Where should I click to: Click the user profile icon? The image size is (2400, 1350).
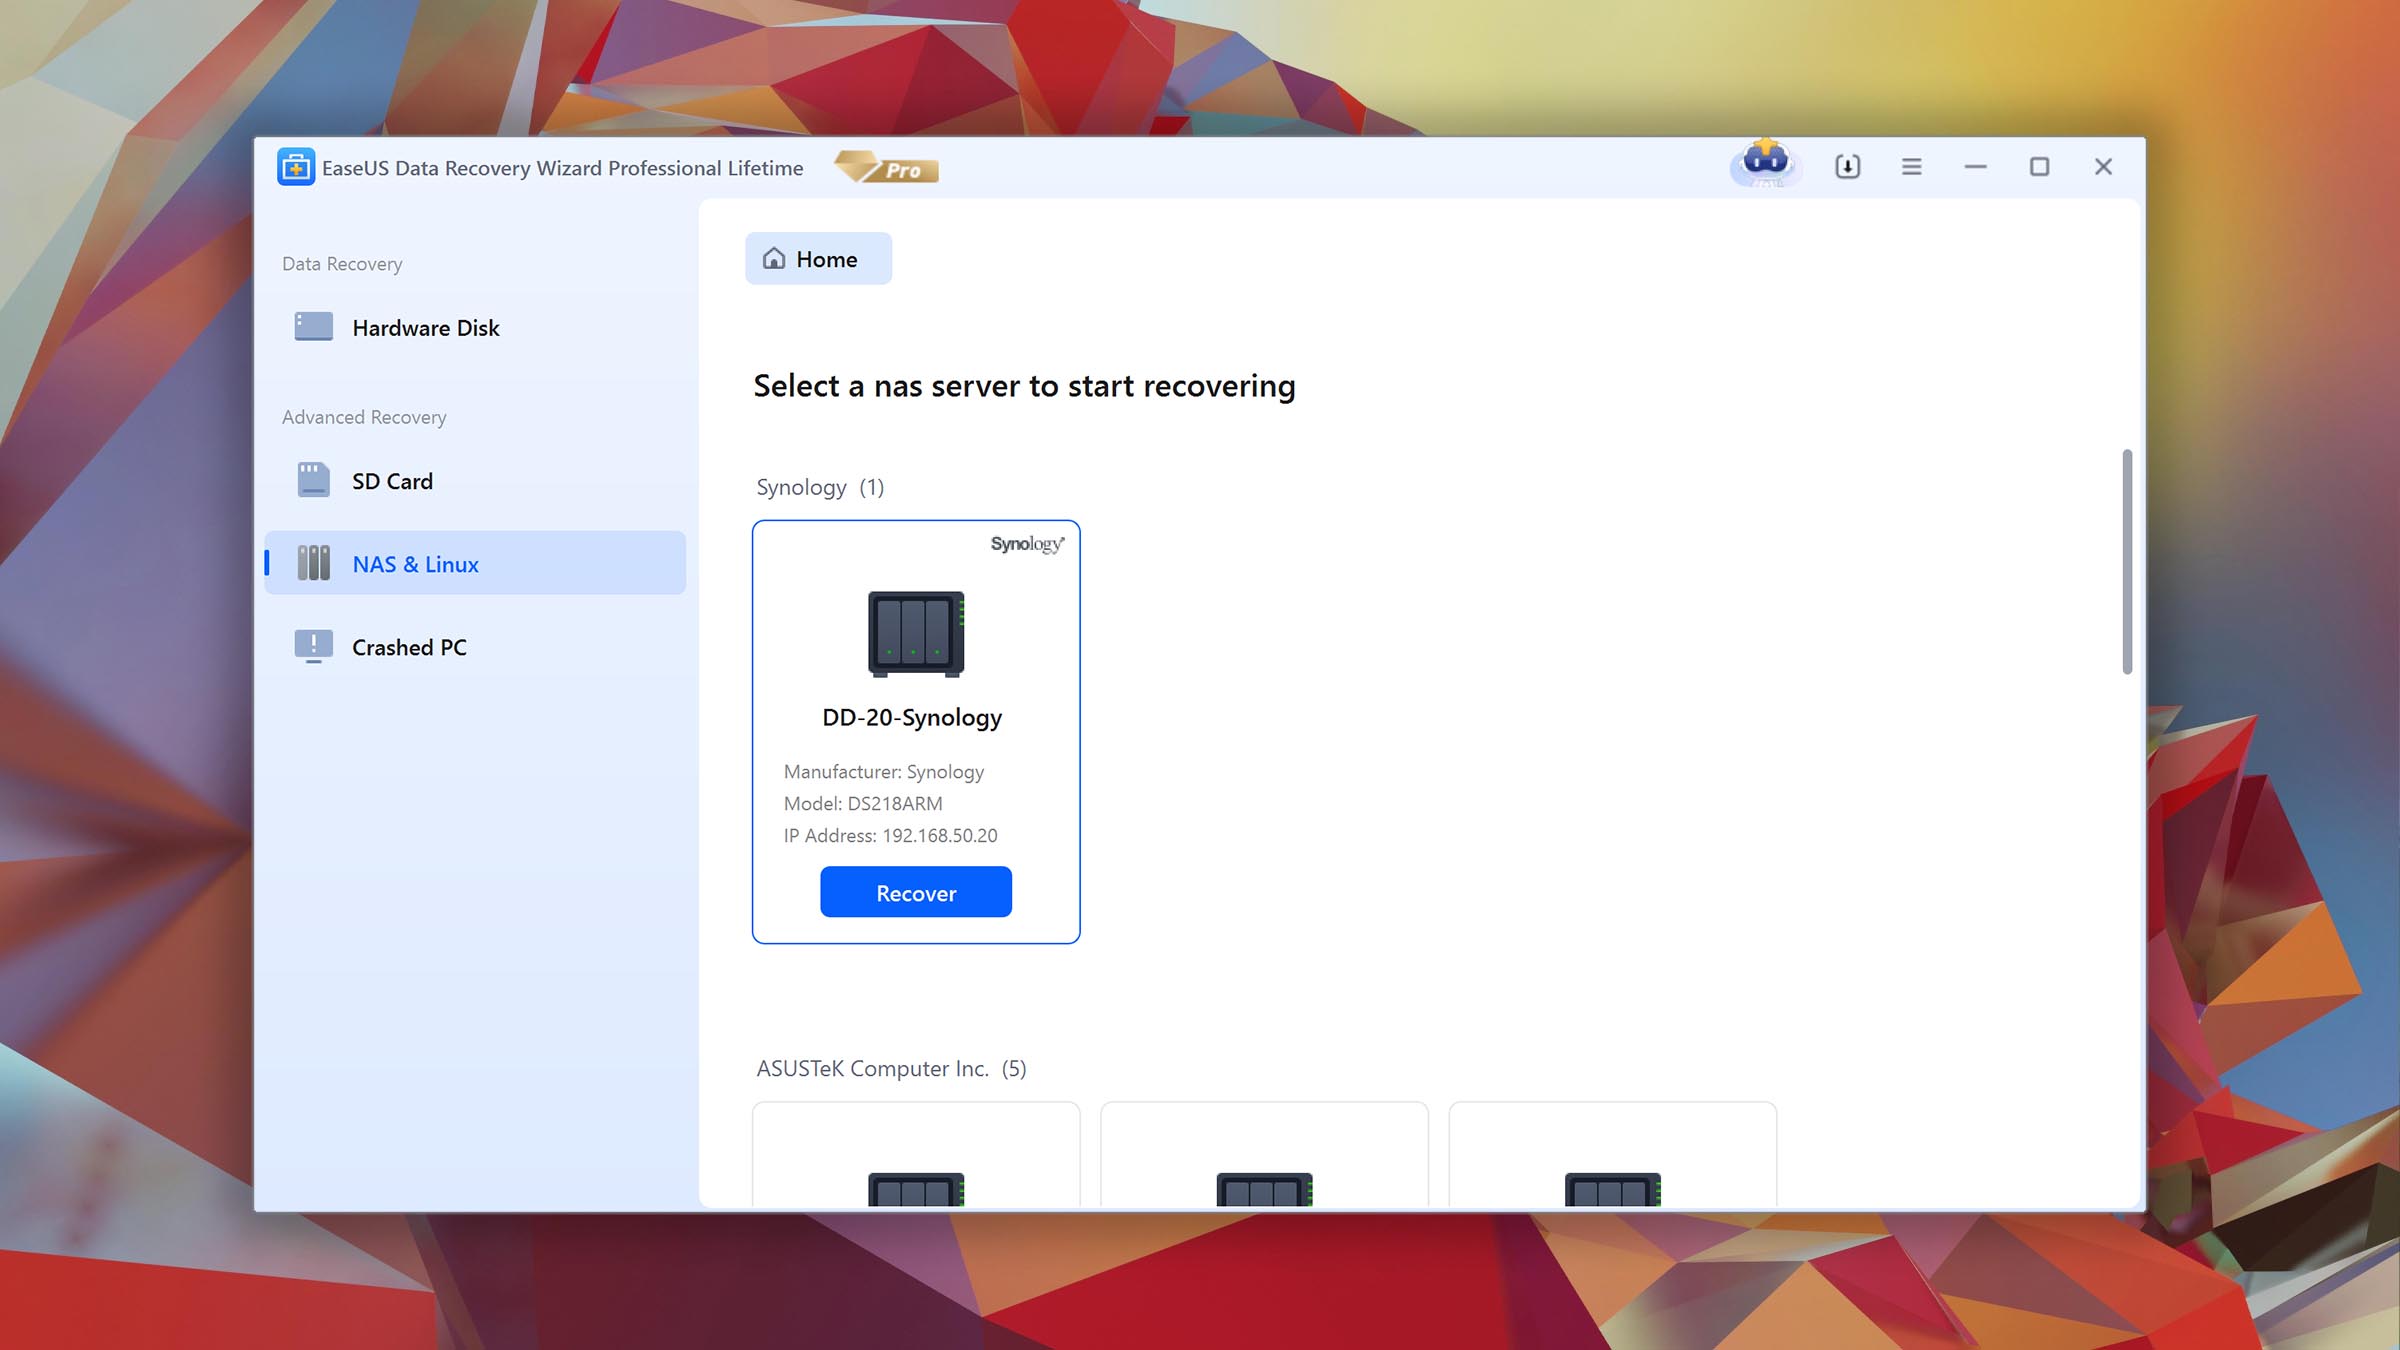(1764, 165)
